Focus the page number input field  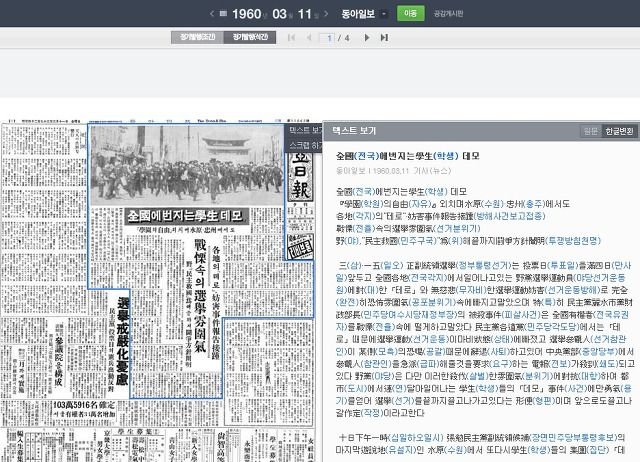[327, 38]
